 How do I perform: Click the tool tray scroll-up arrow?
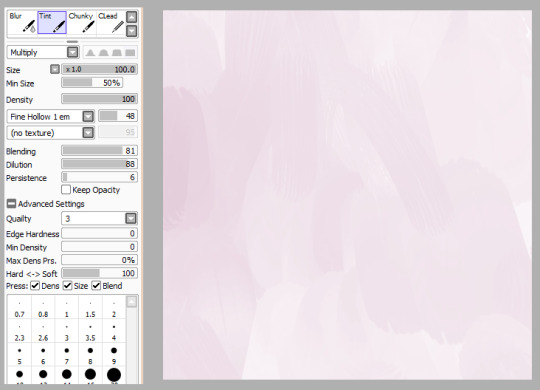[x=132, y=17]
